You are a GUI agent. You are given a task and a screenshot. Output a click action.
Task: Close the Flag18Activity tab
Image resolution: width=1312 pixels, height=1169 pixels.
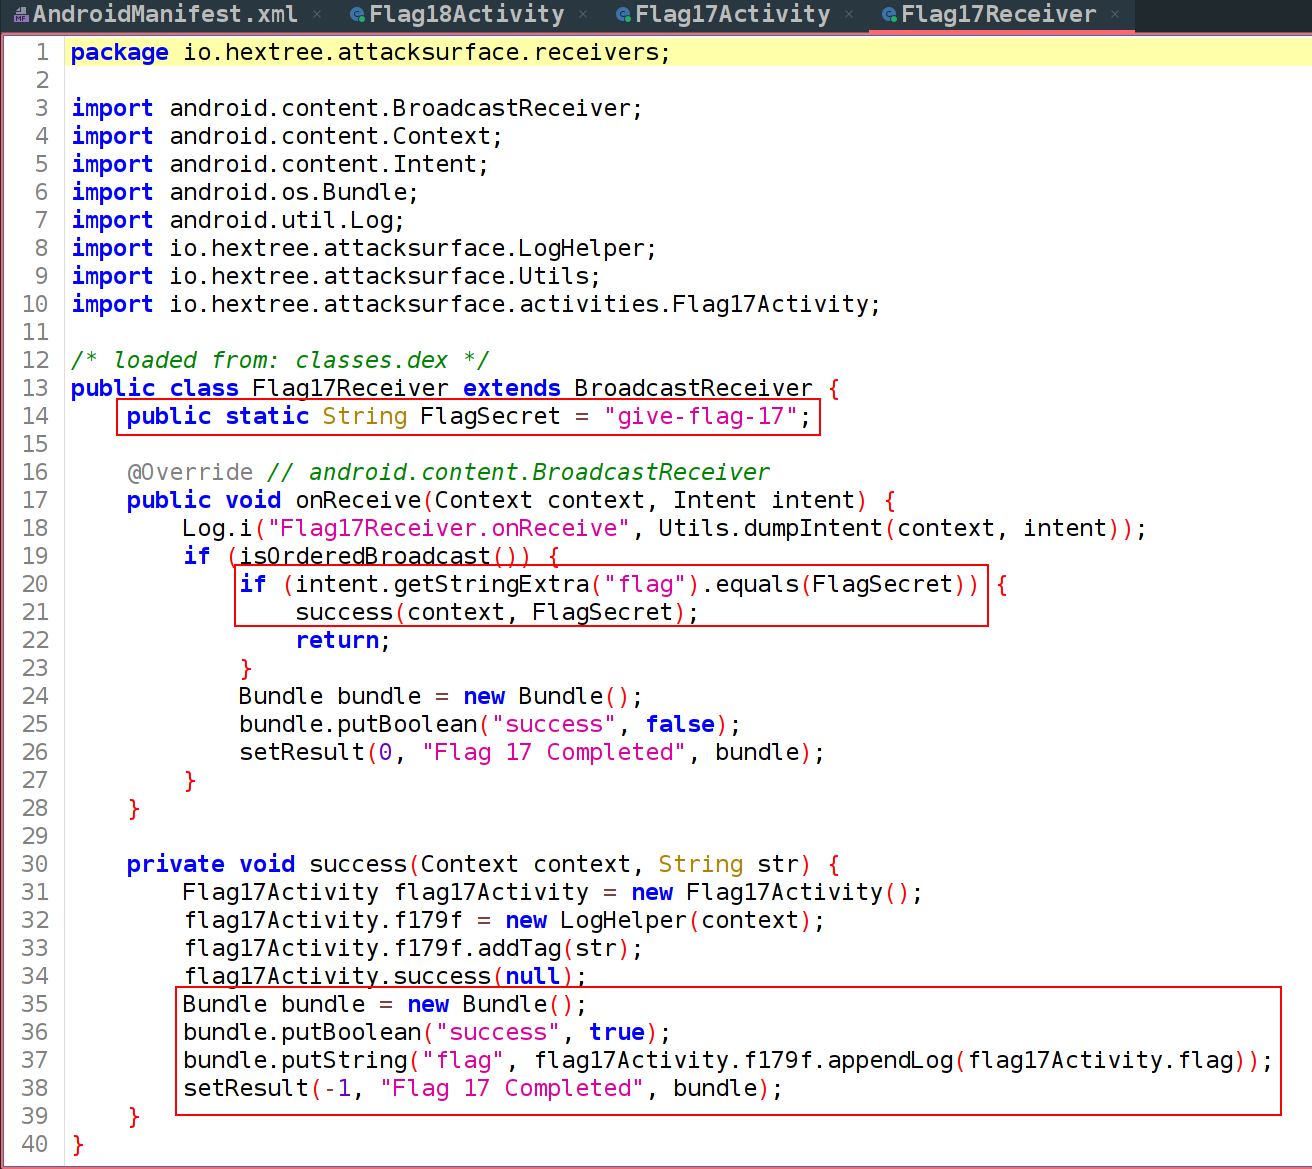coord(583,14)
